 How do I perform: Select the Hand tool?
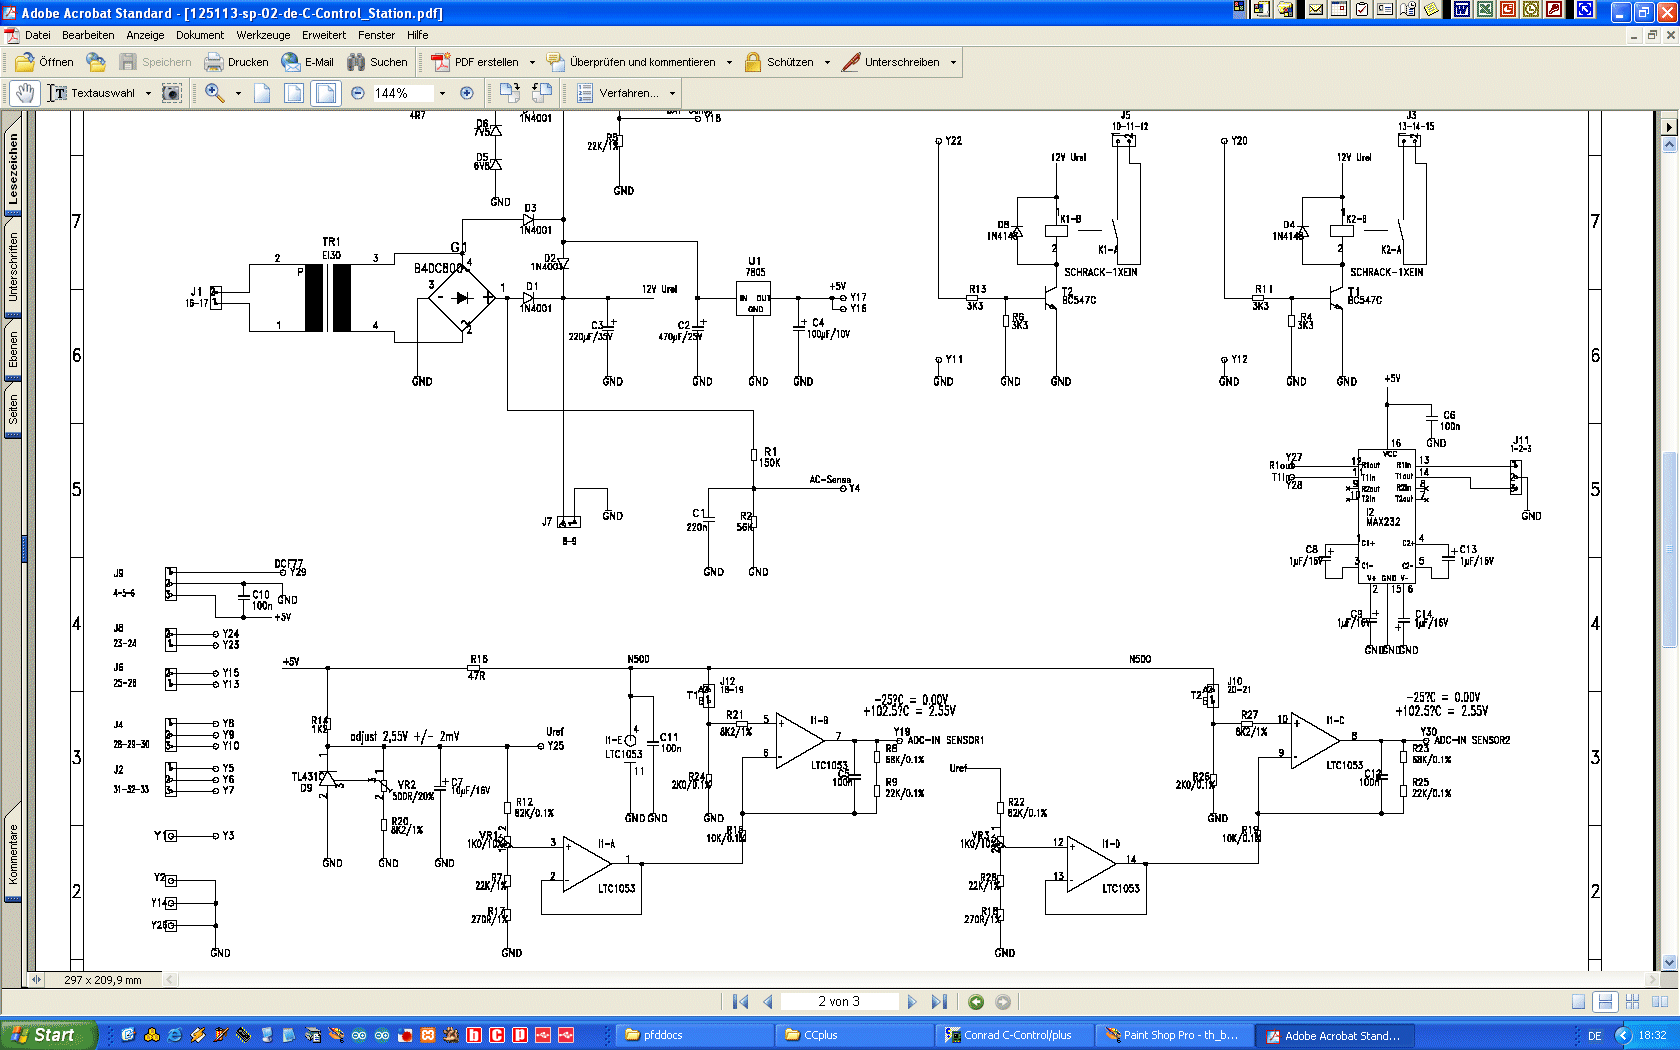[25, 93]
